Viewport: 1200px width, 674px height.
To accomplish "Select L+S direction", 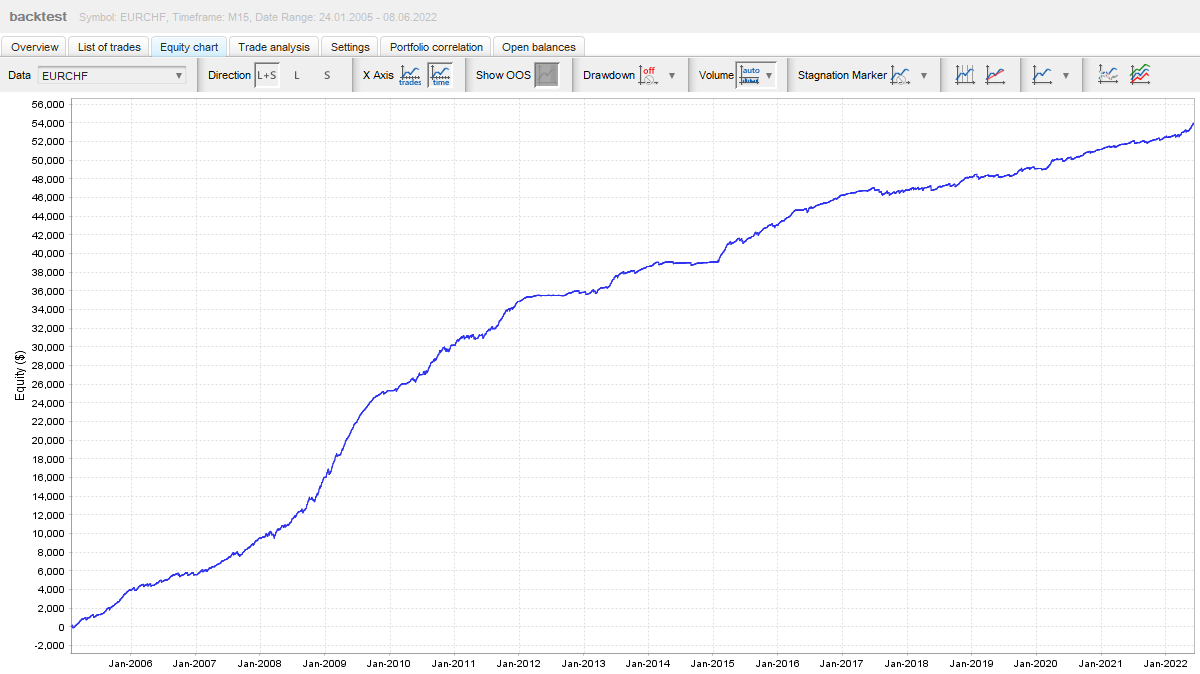I will point(267,75).
